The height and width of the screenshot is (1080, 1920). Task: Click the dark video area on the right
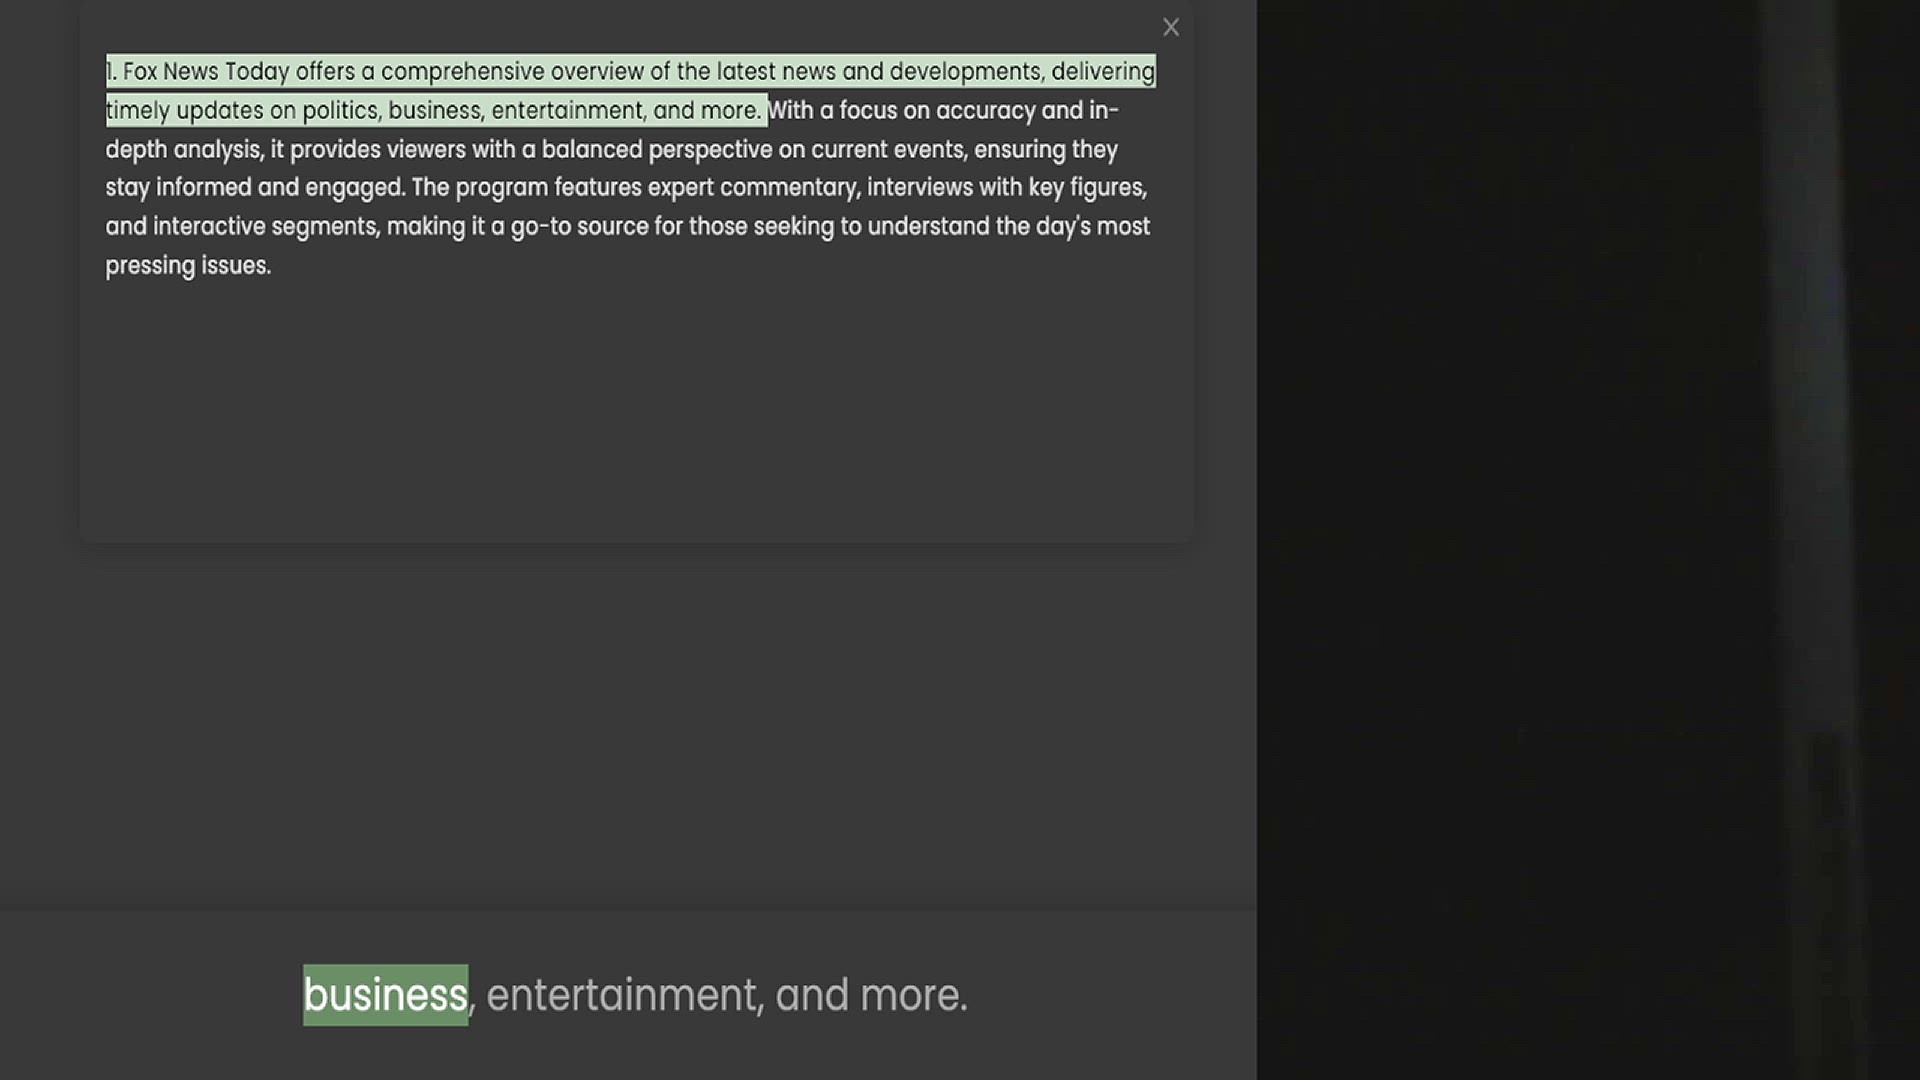pos(1588,540)
